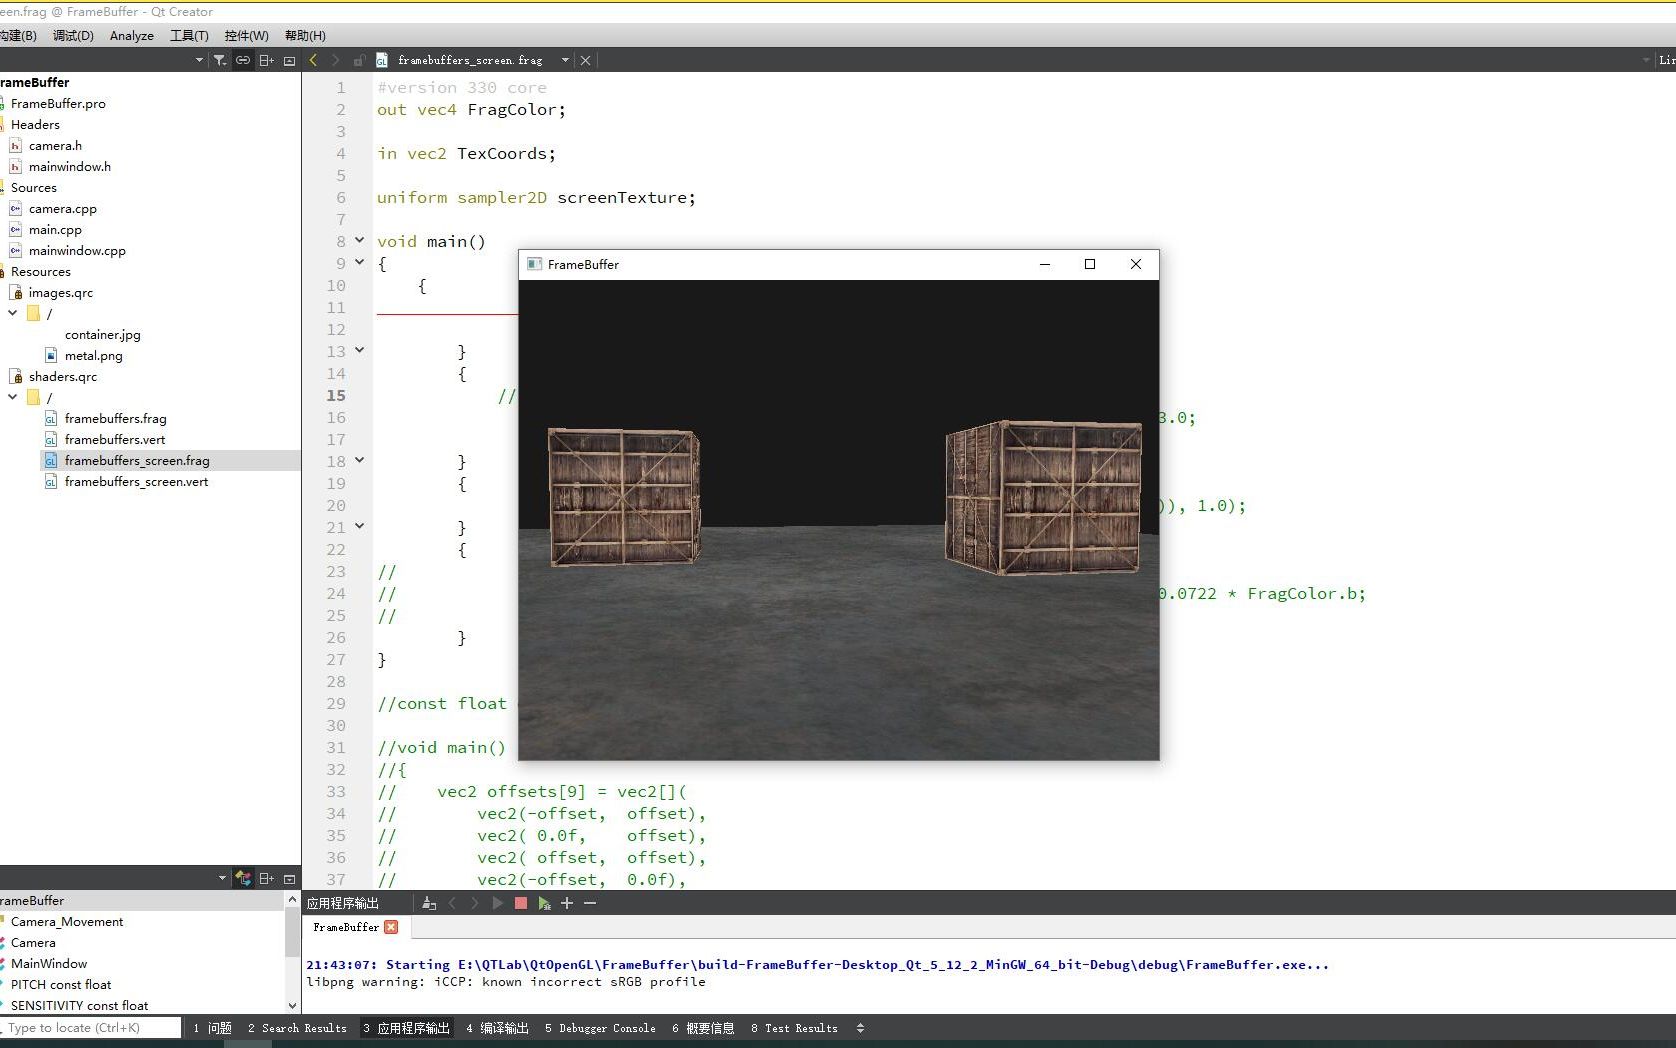Image resolution: width=1676 pixels, height=1048 pixels.
Task: Open the 1 问题 issues pane
Action: click(x=212, y=1028)
